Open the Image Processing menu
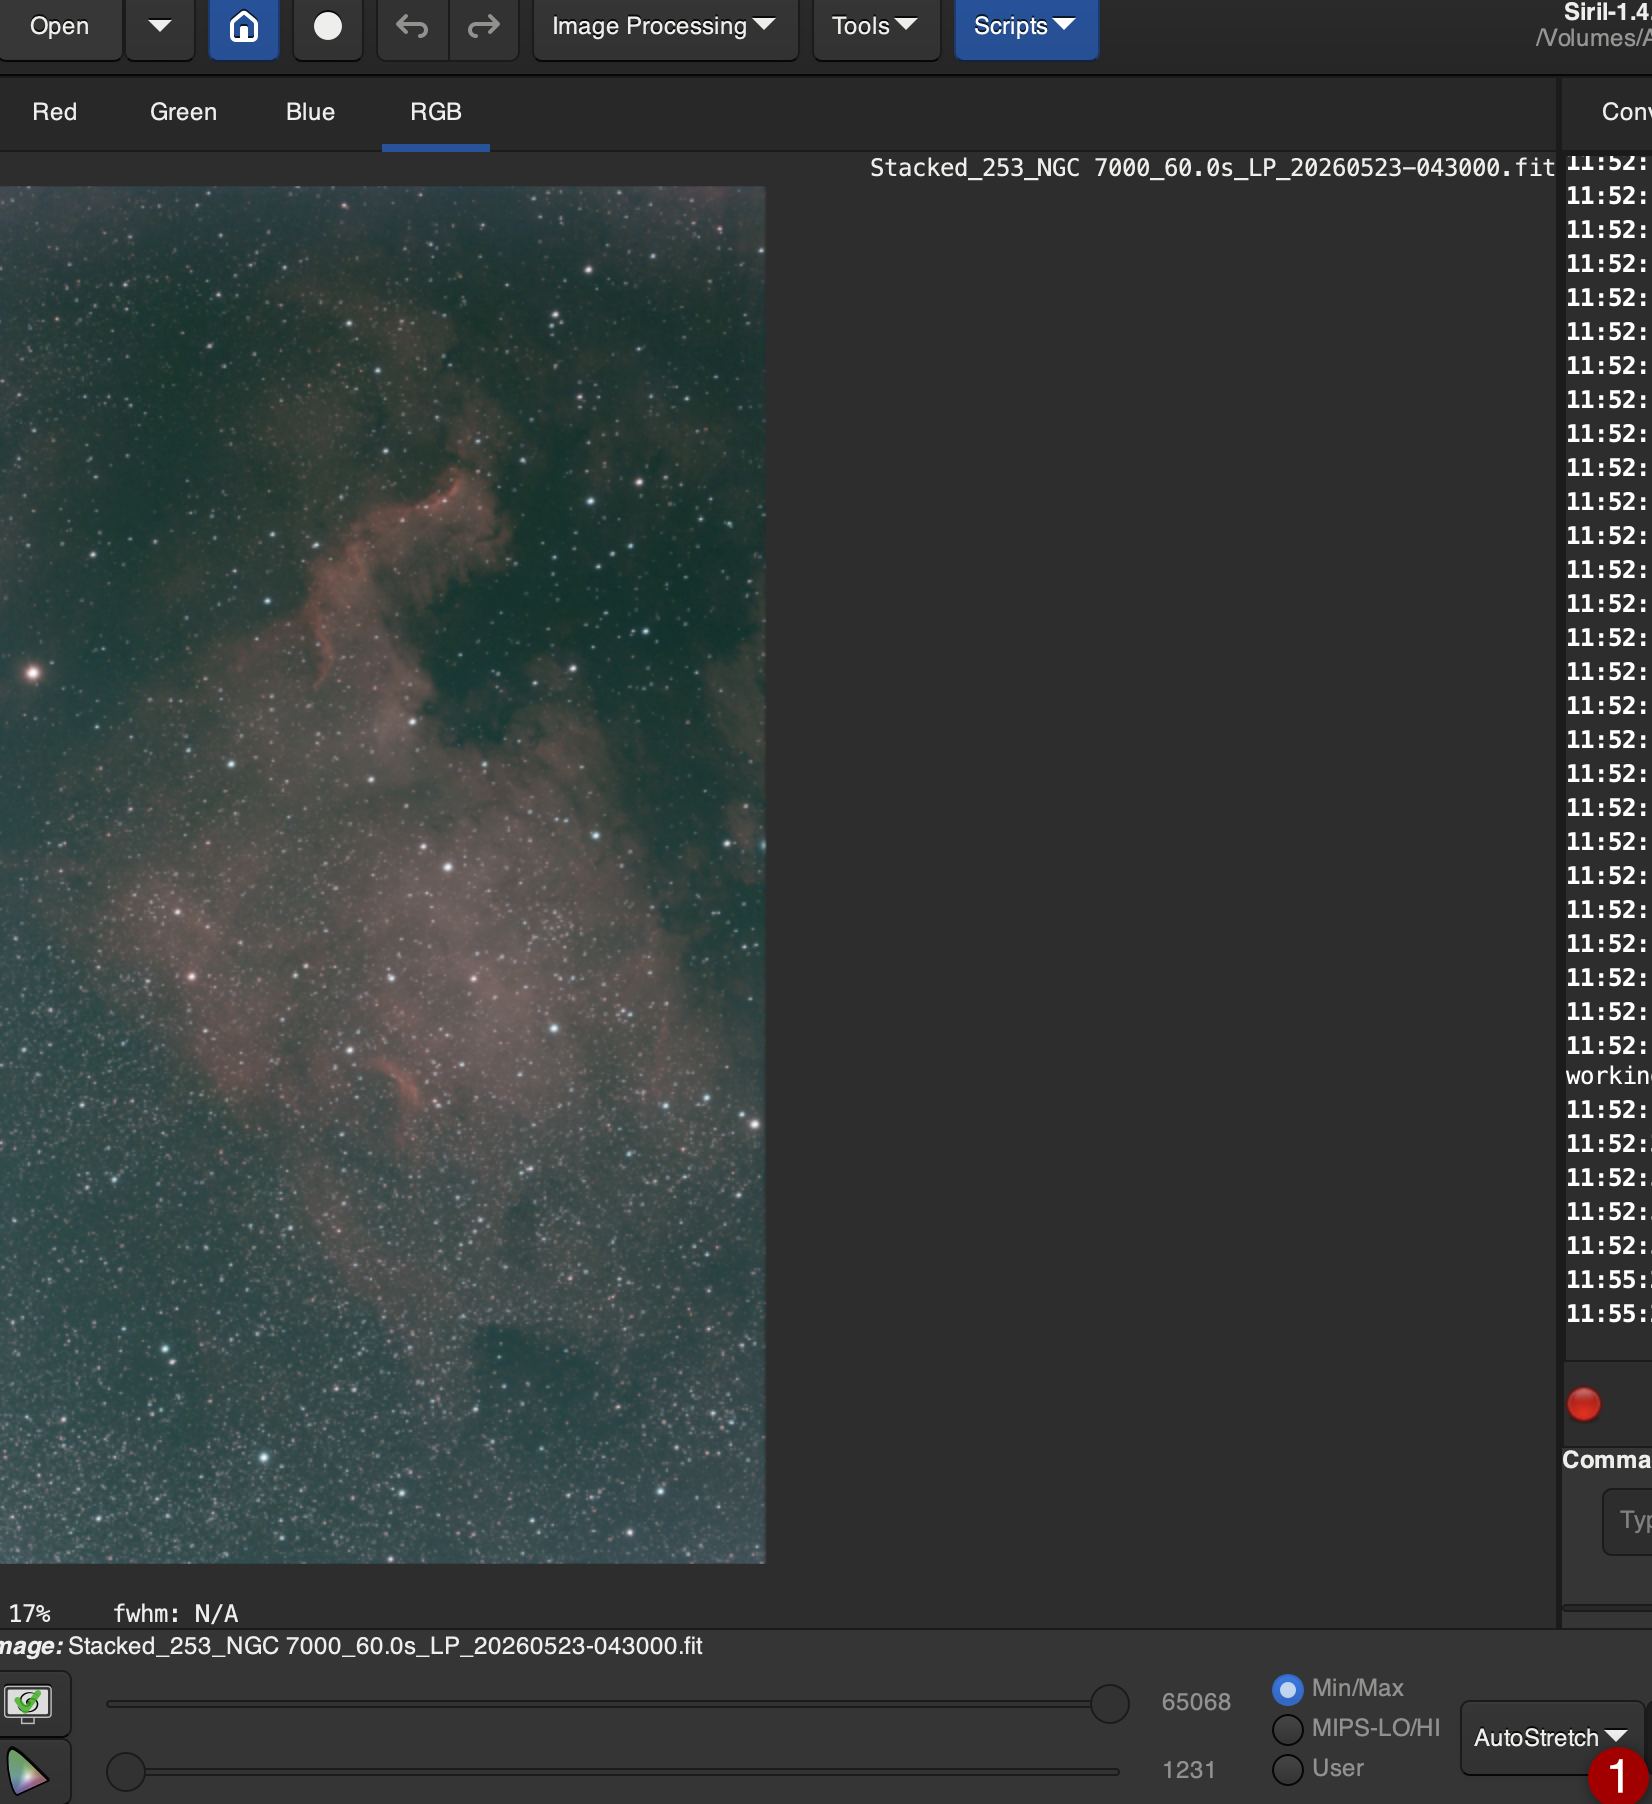Image resolution: width=1652 pixels, height=1804 pixels. point(665,27)
